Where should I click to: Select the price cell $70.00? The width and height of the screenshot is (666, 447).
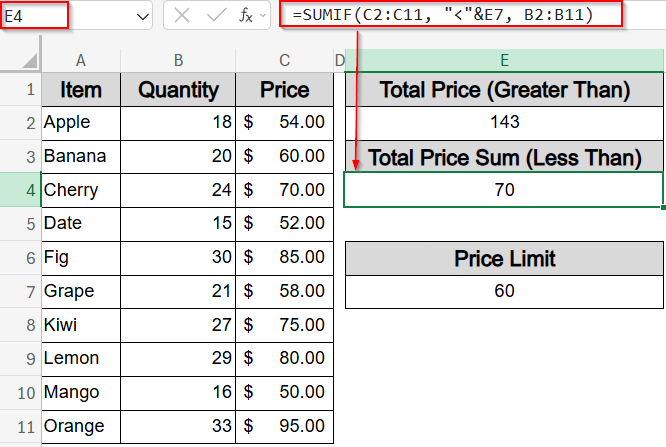coord(284,190)
